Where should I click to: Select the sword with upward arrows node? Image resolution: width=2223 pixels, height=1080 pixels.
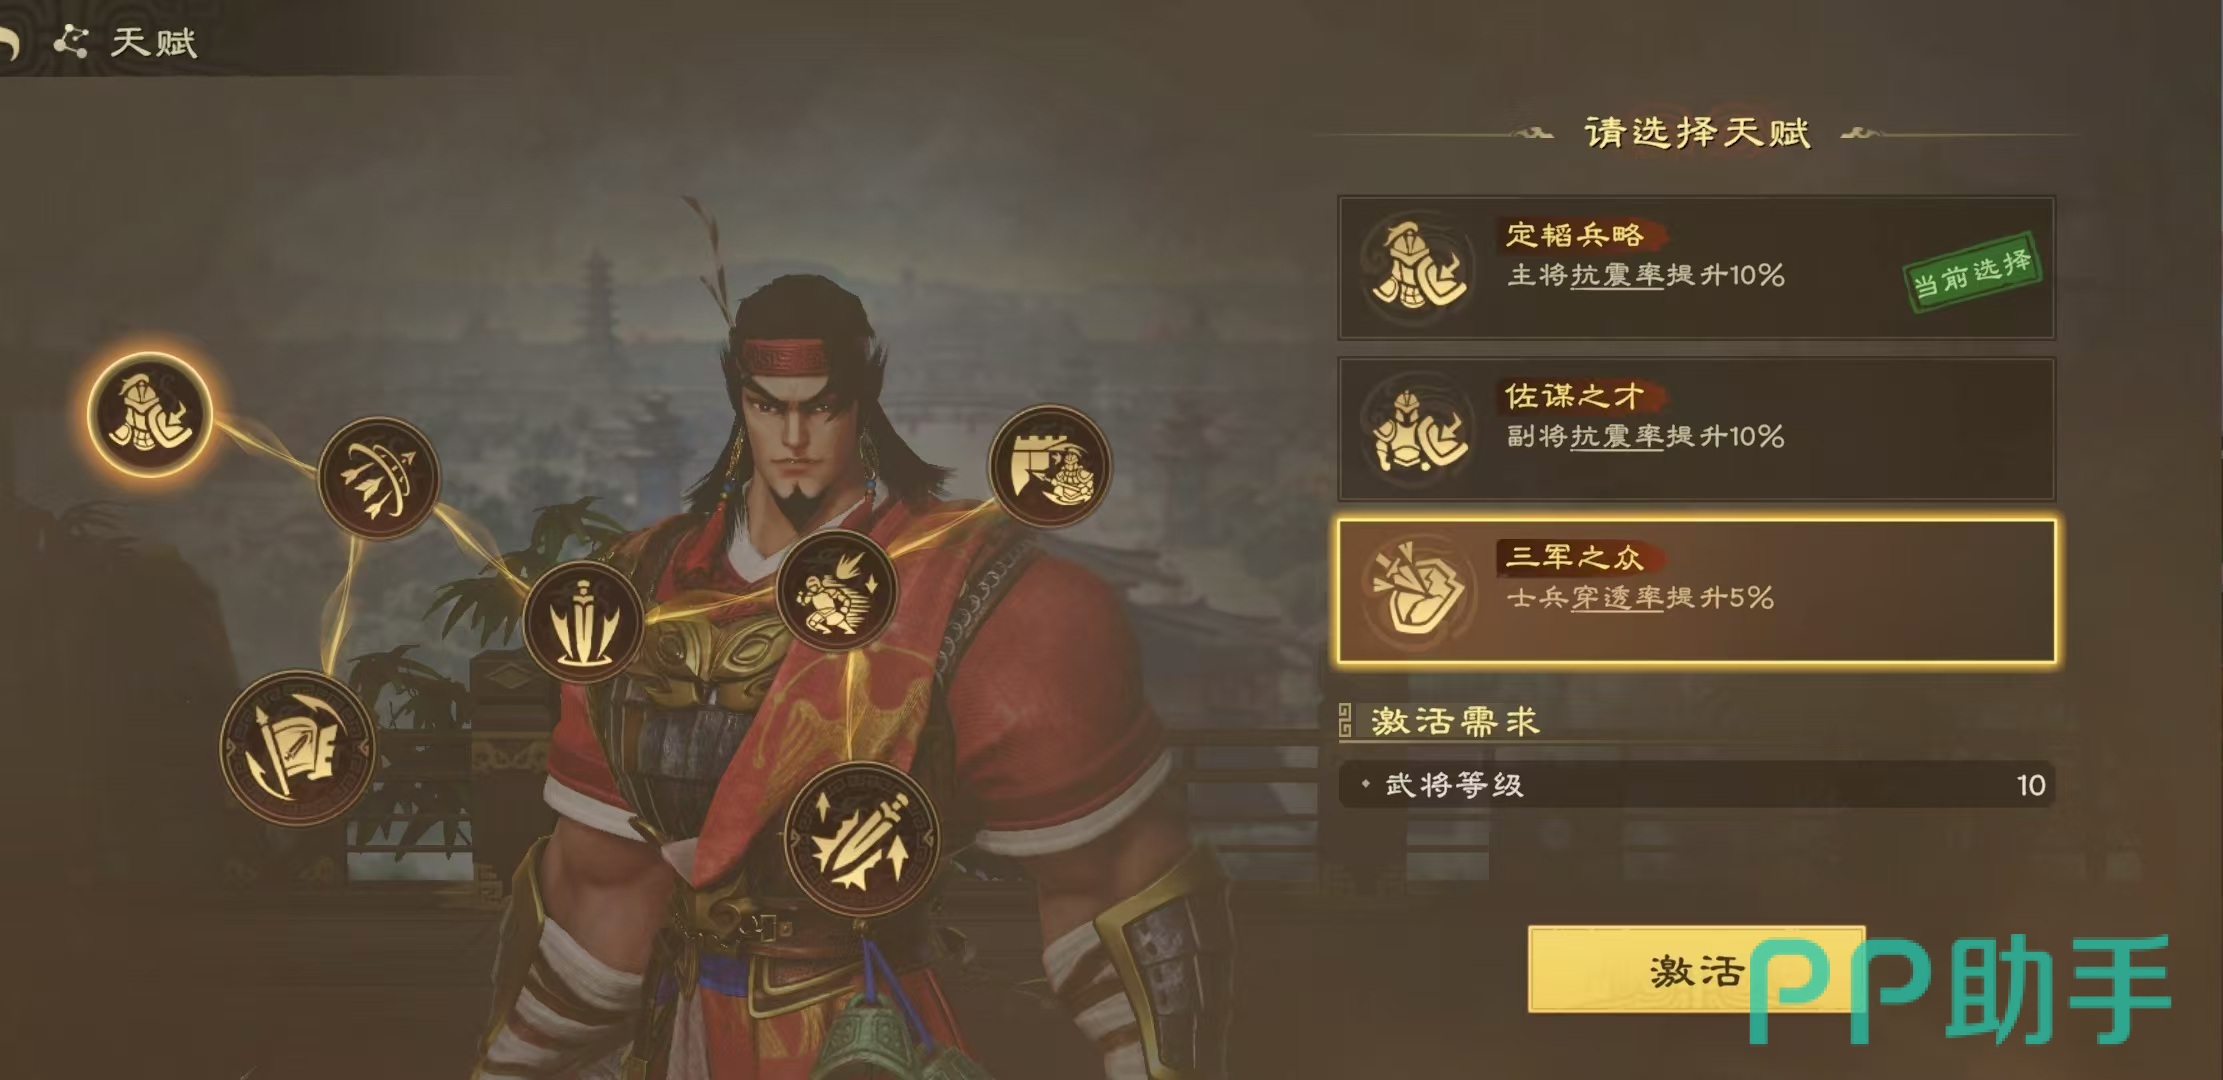click(861, 839)
